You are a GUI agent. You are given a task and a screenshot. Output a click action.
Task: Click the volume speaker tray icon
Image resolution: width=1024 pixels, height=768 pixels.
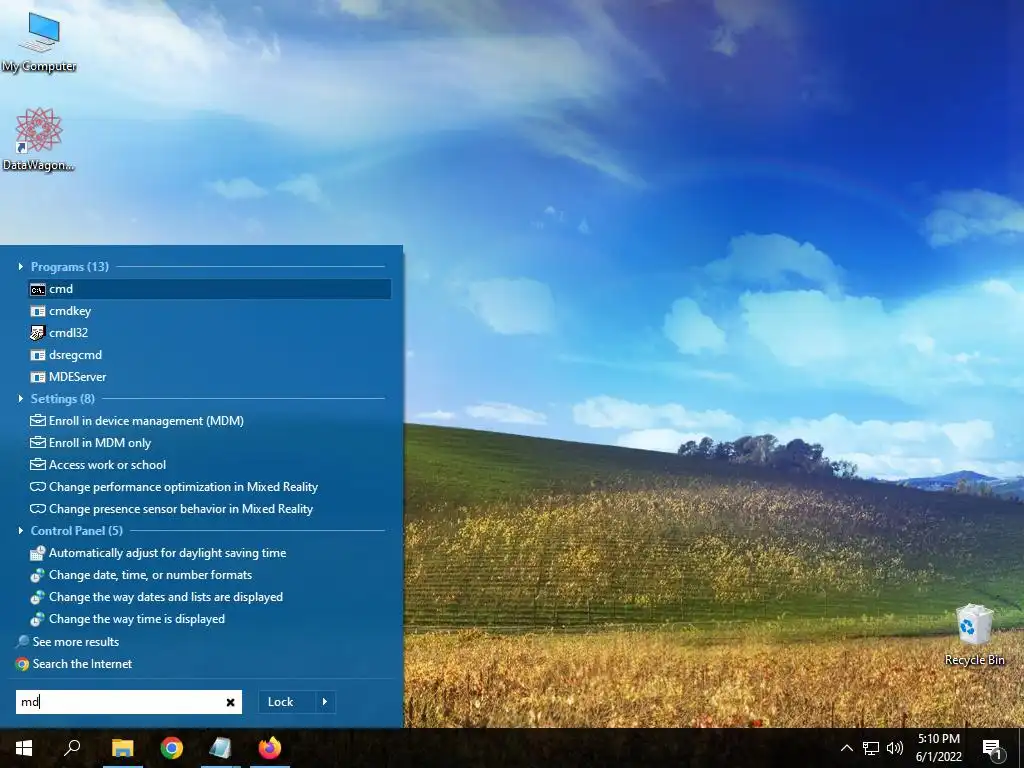[895, 748]
